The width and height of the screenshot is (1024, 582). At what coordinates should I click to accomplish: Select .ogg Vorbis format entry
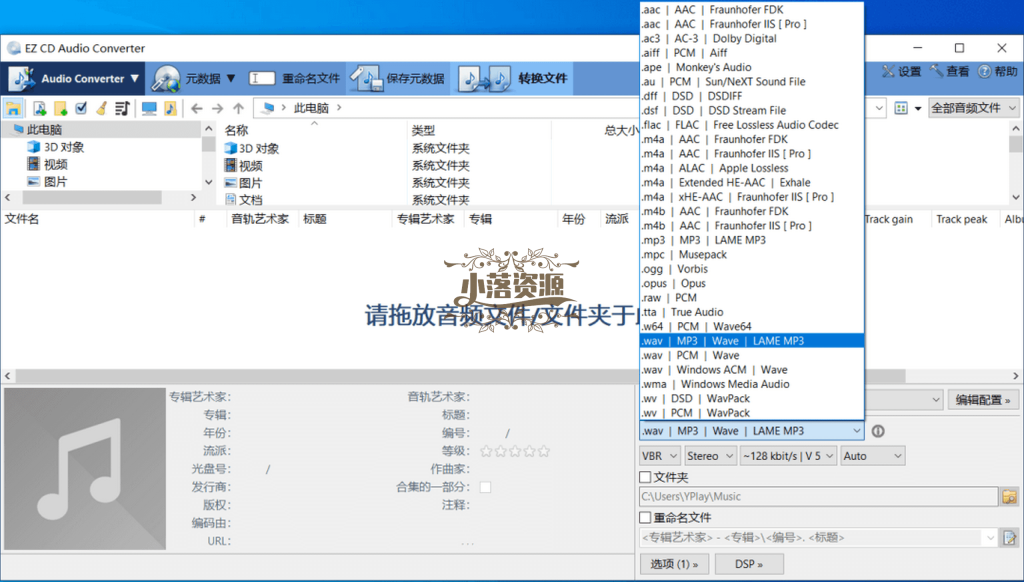pyautogui.click(x=752, y=268)
